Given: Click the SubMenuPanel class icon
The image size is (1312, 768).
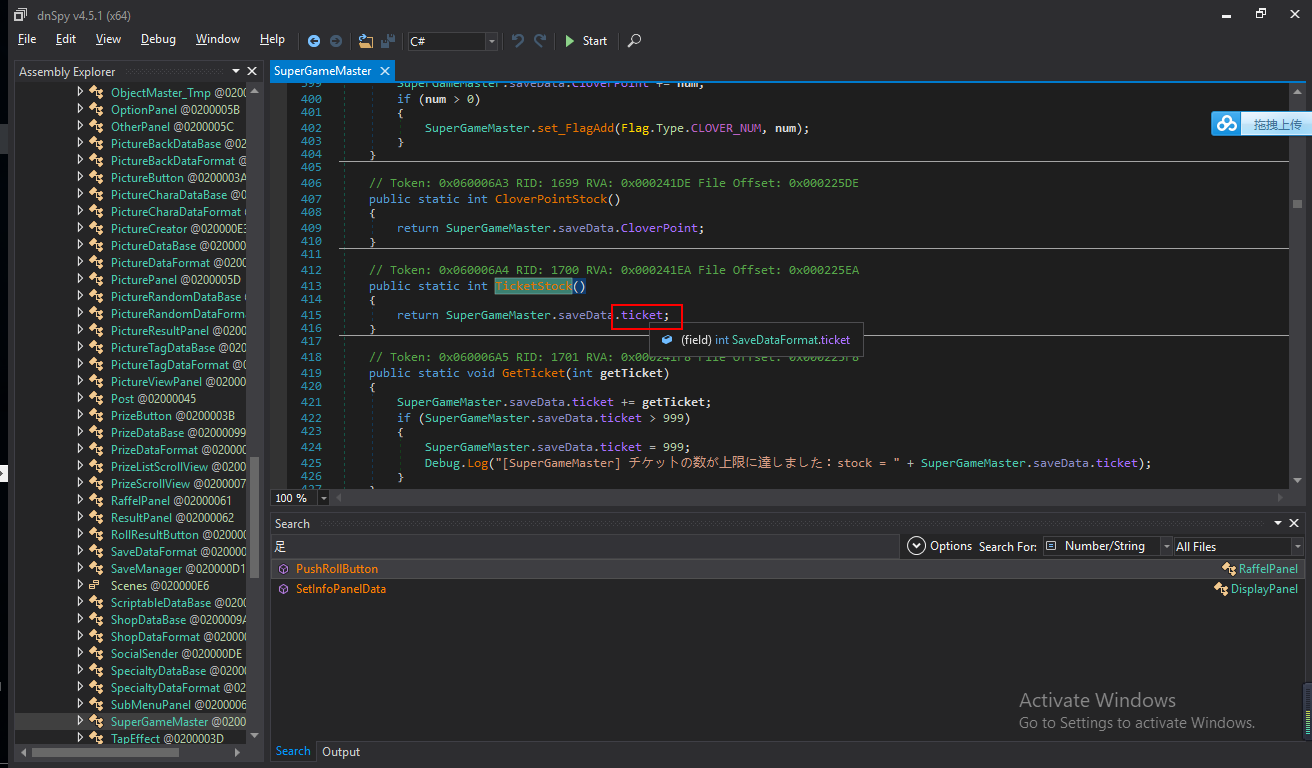Looking at the screenshot, I should pos(97,704).
